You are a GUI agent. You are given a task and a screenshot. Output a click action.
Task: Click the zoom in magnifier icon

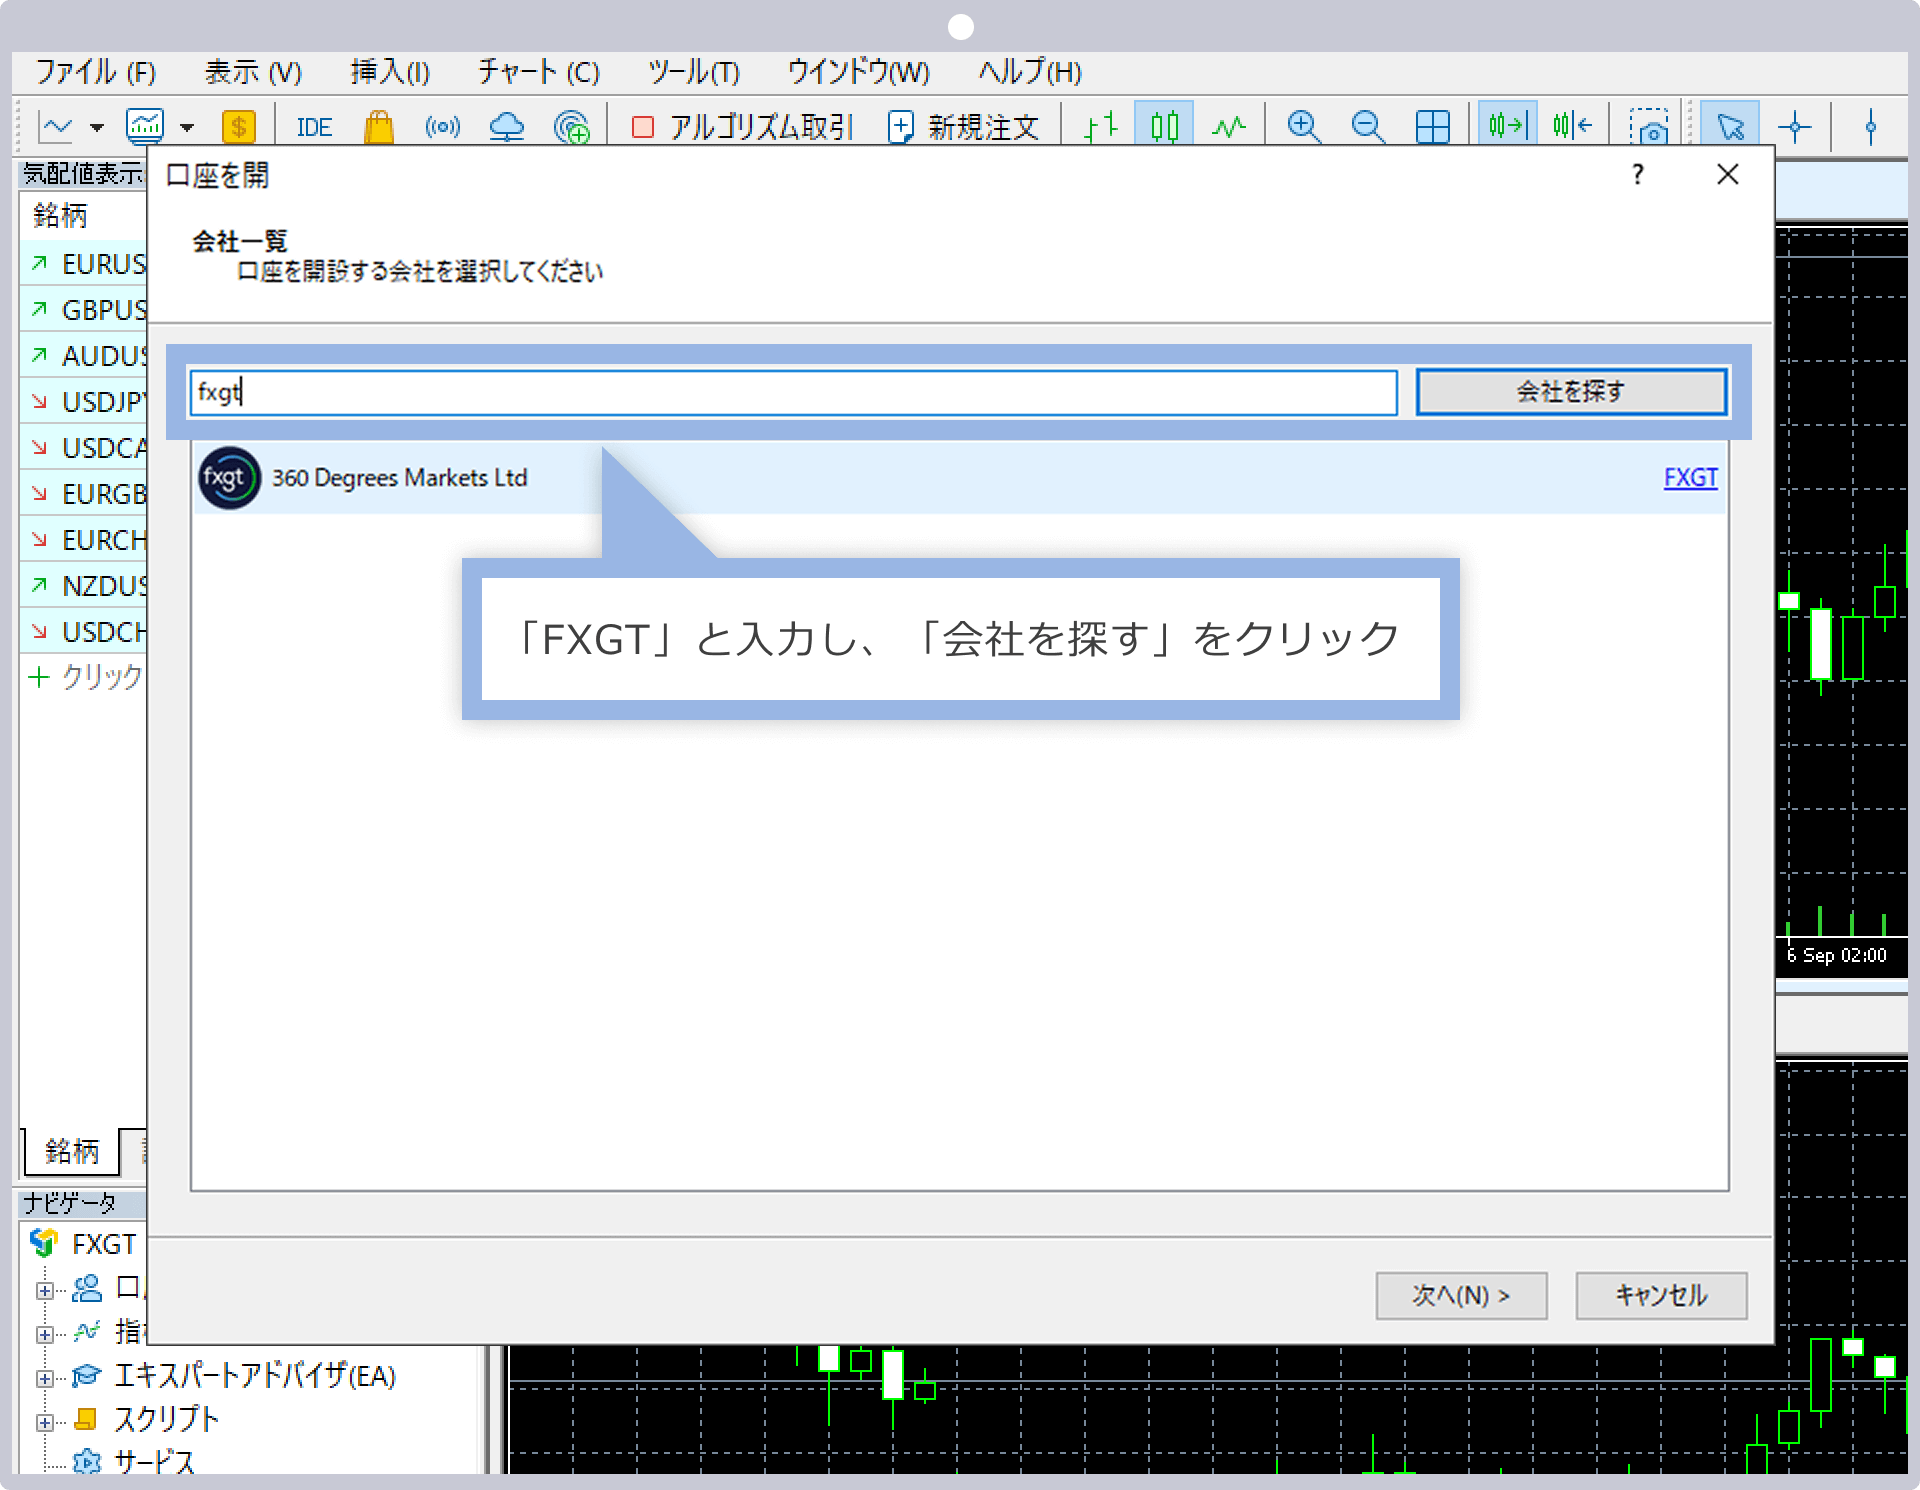[x=1303, y=127]
